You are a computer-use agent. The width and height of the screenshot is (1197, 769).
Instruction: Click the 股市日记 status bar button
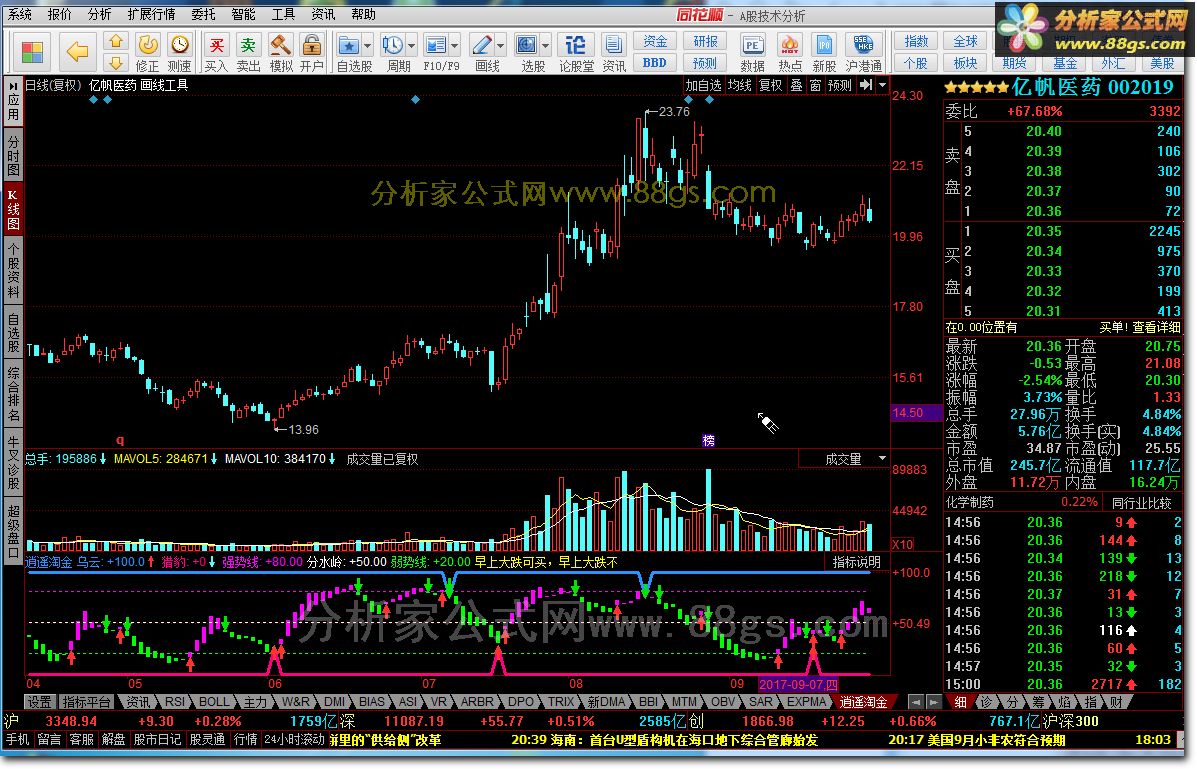click(157, 739)
